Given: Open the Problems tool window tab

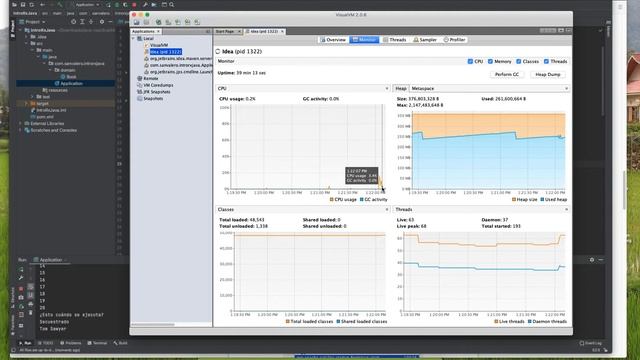Looking at the screenshot, I should tap(71, 343).
